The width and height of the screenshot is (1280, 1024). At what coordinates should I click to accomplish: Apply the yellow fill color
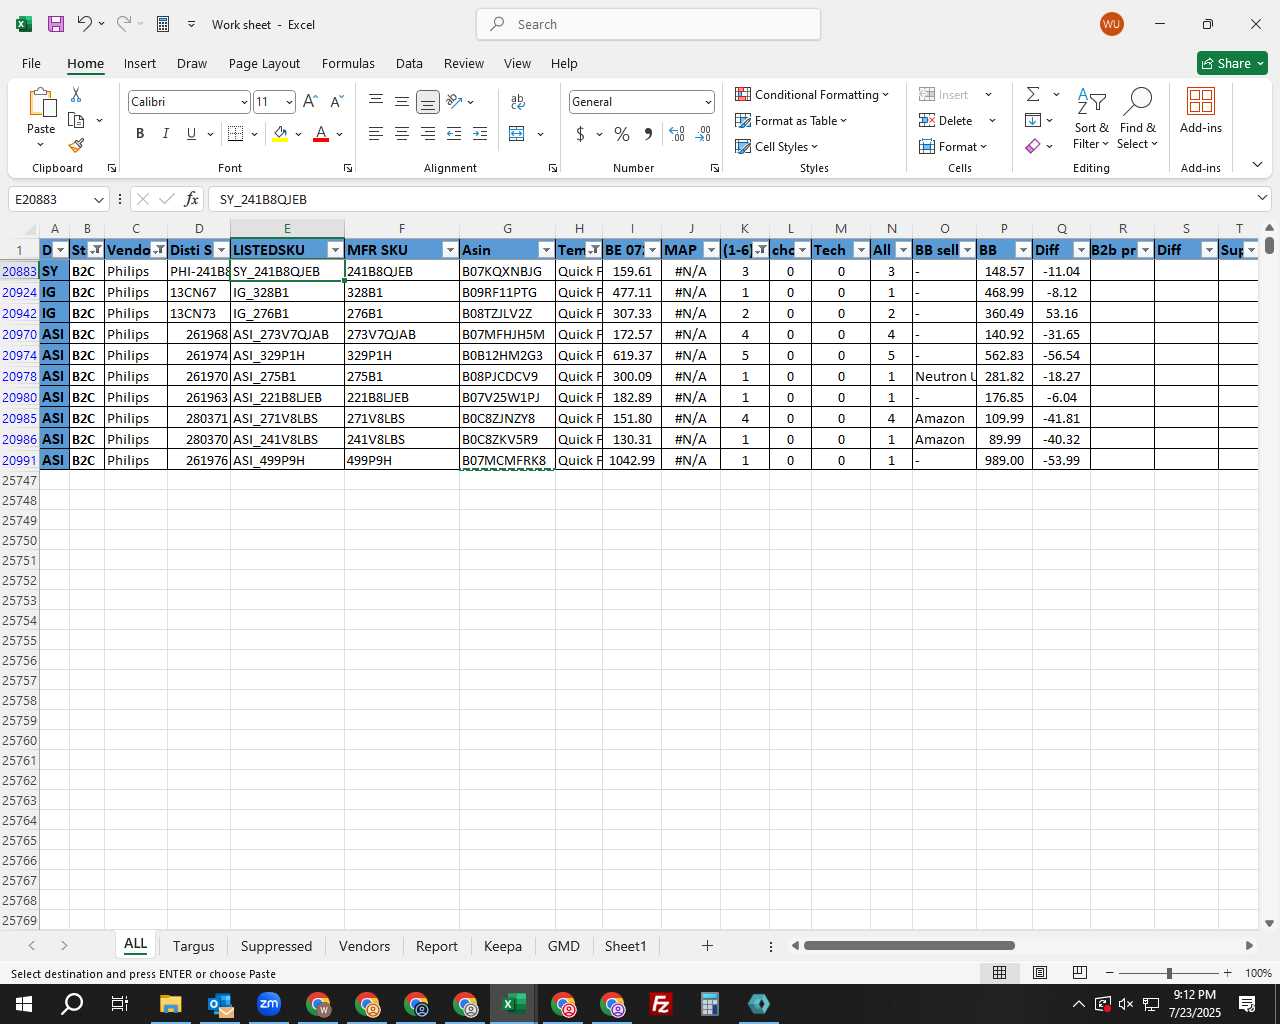click(x=280, y=134)
